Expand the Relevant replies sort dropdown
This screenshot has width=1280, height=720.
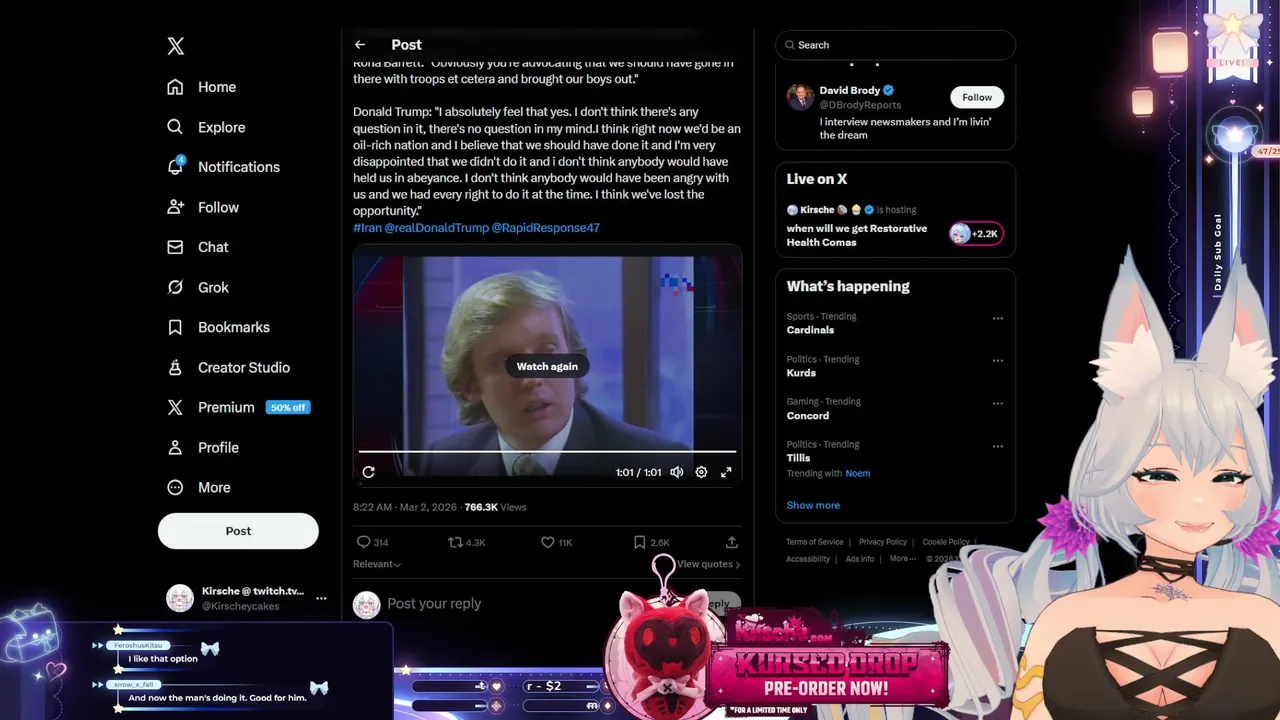point(377,564)
